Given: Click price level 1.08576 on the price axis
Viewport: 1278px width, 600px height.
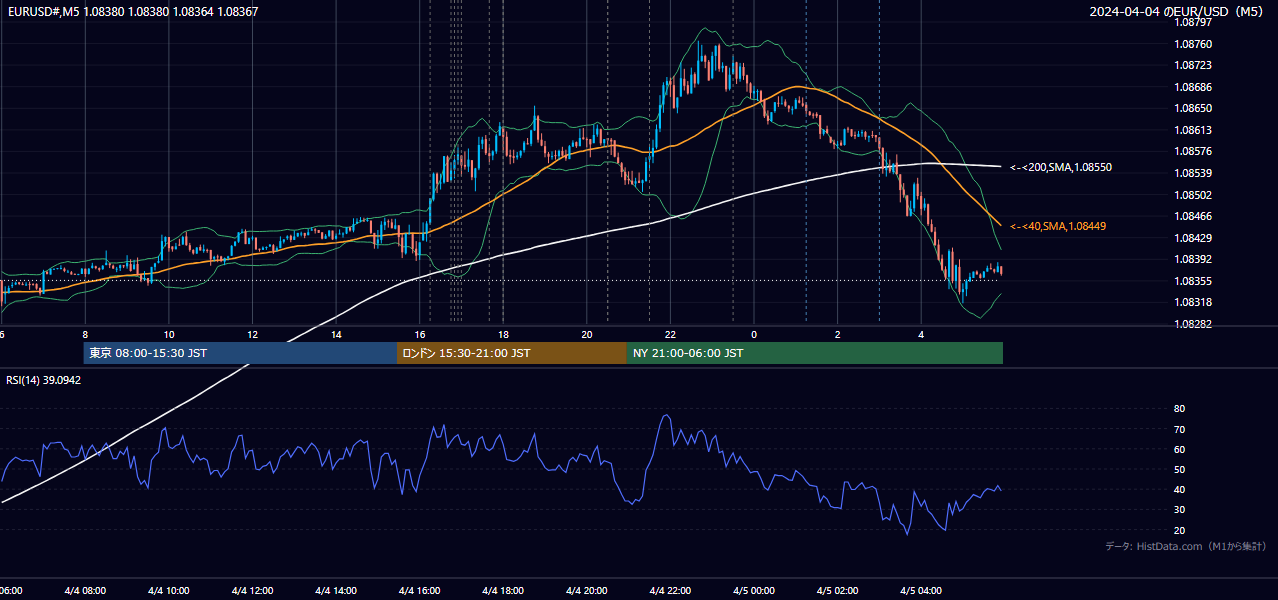Looking at the screenshot, I should [1192, 151].
